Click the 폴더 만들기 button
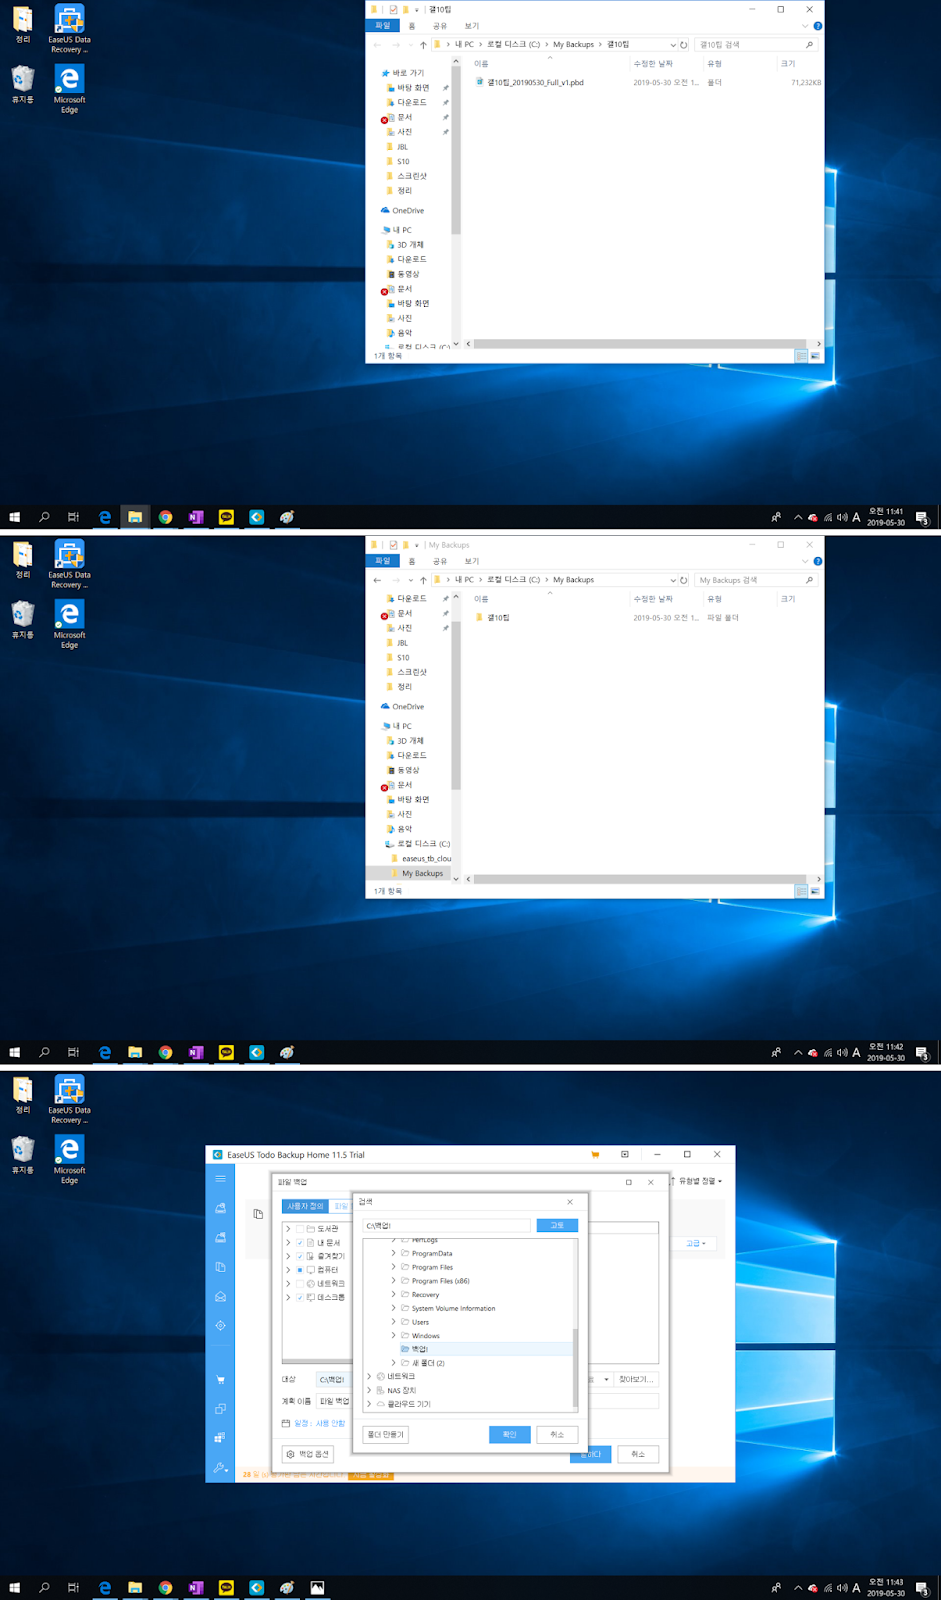 pyautogui.click(x=385, y=1434)
